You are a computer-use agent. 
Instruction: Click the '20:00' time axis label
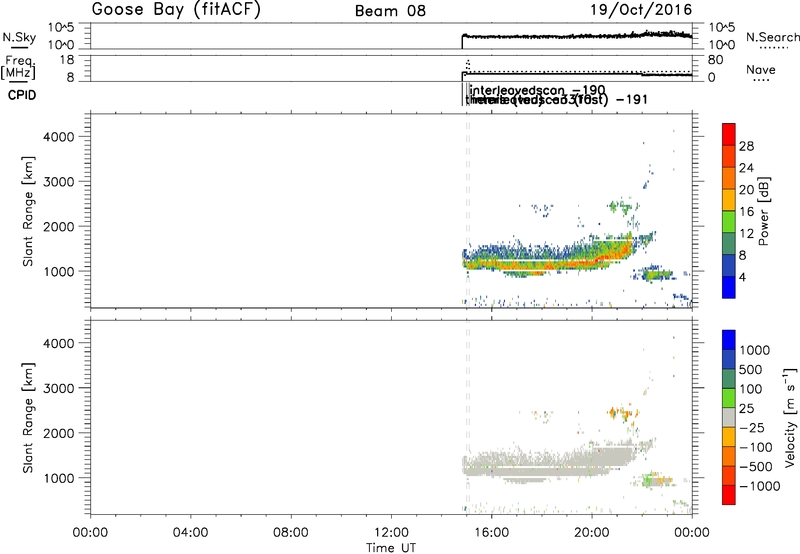592,533
